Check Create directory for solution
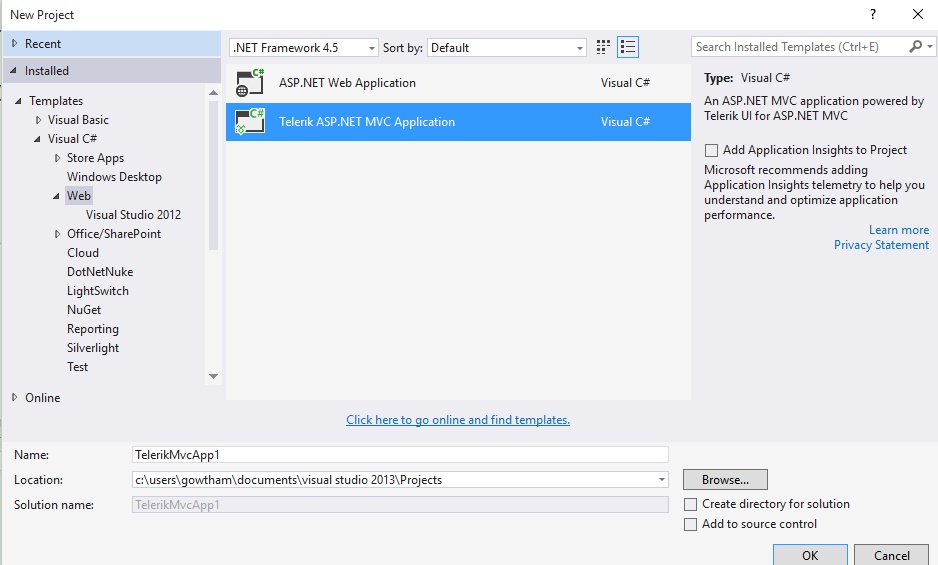The image size is (938, 565). click(x=690, y=505)
